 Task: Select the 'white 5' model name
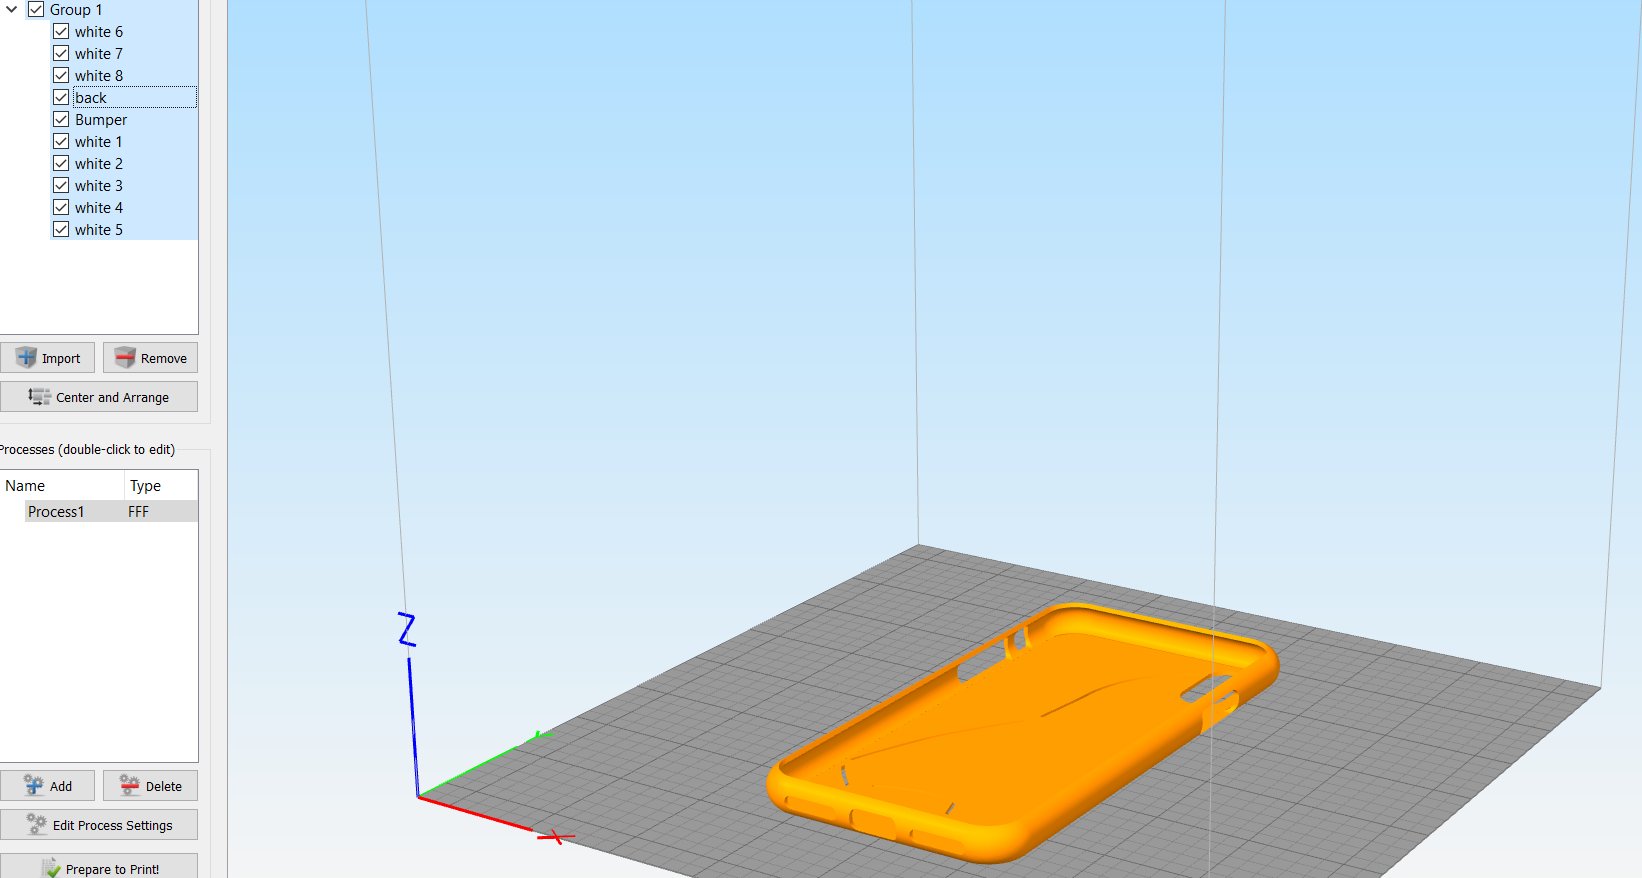[x=99, y=230]
